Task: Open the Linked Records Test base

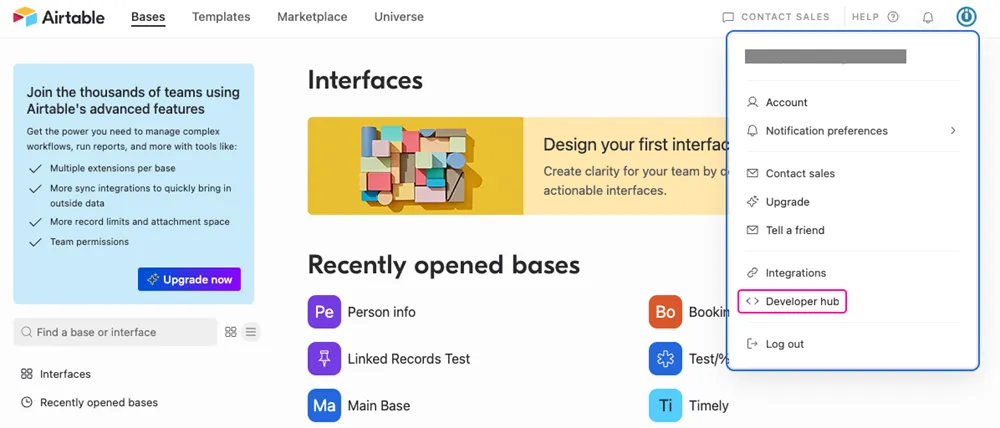Action: tap(409, 359)
